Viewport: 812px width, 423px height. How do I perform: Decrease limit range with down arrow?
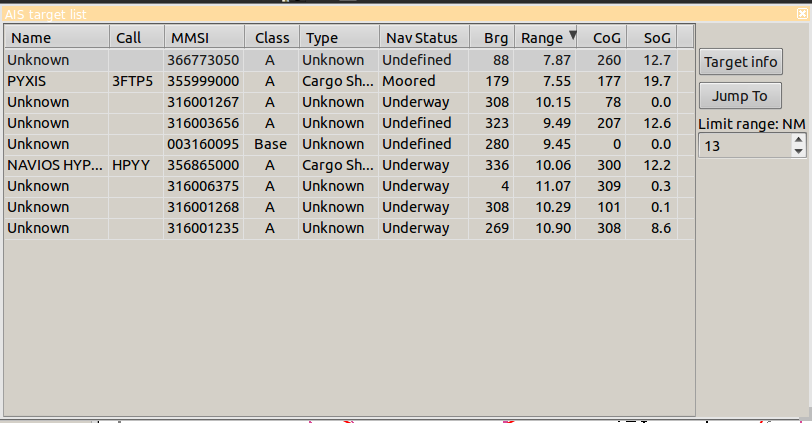point(798,152)
